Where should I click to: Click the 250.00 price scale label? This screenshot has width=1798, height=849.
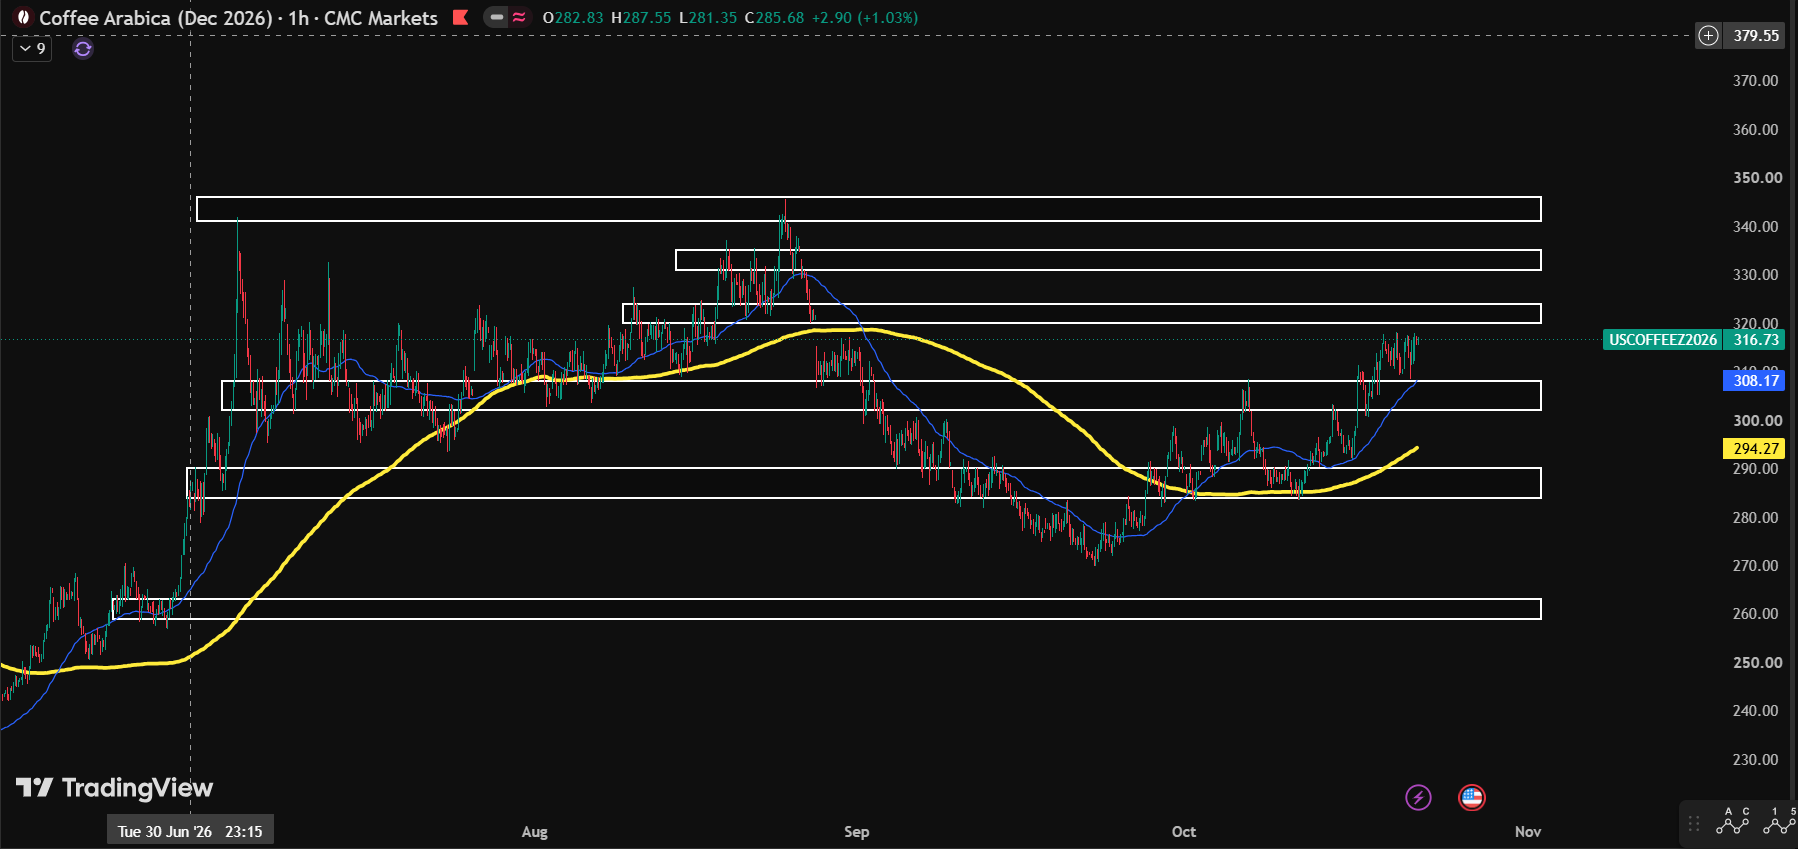click(x=1757, y=663)
